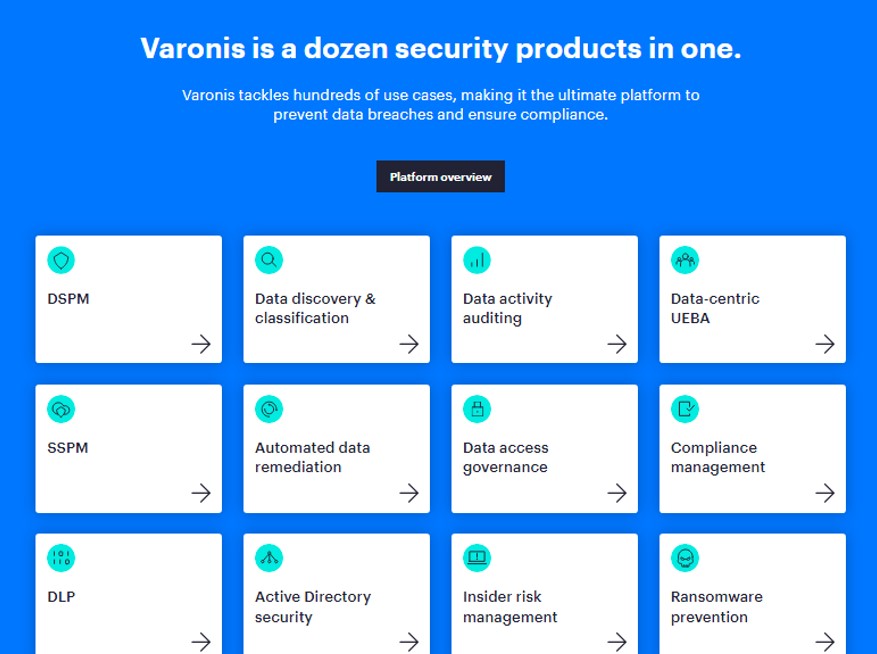Image resolution: width=877 pixels, height=654 pixels.
Task: Click the circular arrows Automated data remediation icon
Action: 269,410
